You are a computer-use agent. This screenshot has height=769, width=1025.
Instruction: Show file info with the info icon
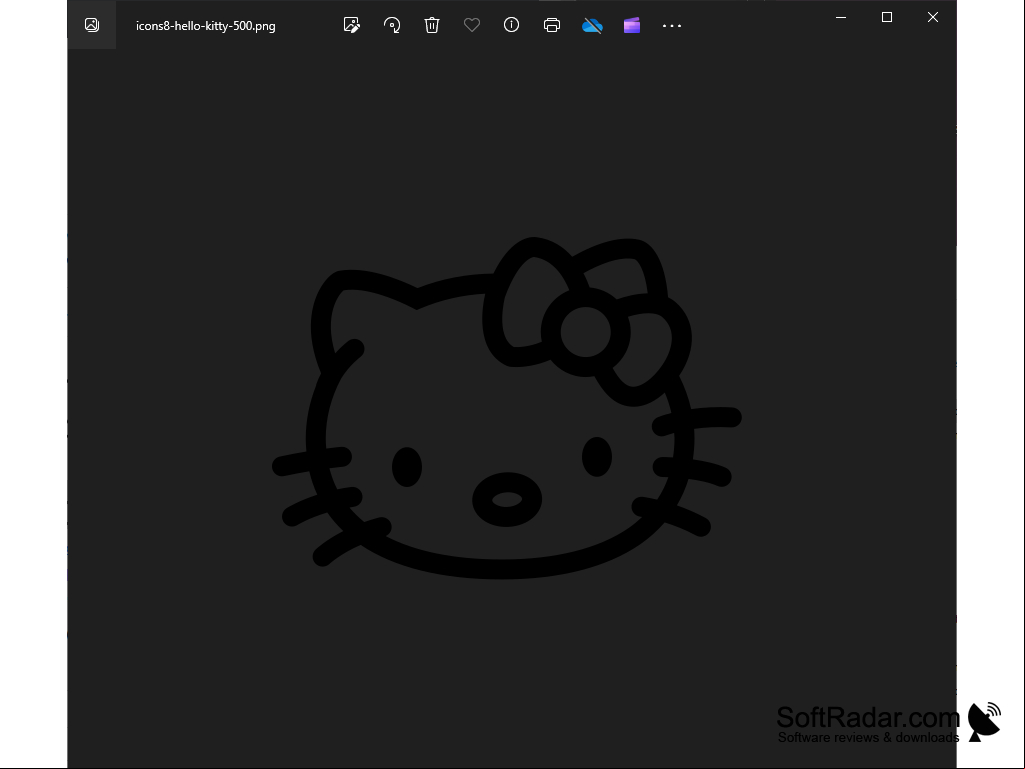coord(511,25)
